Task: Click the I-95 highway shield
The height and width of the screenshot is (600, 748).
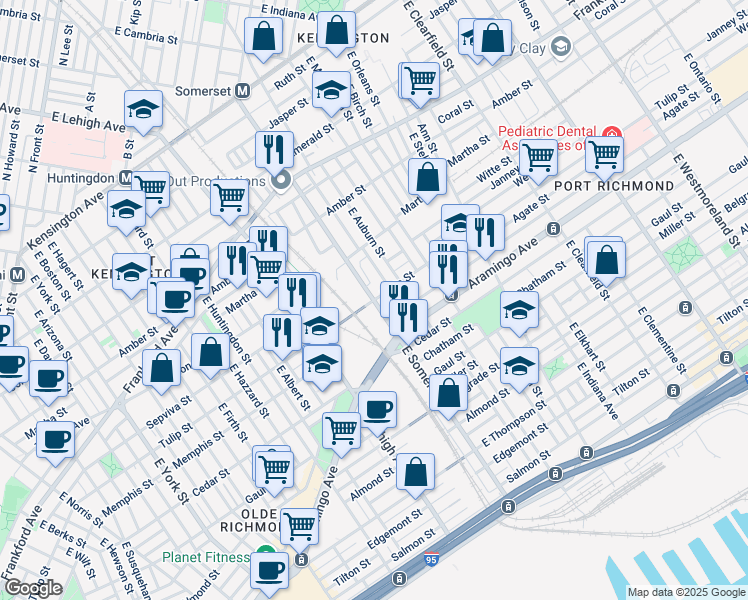Action: coord(431,559)
